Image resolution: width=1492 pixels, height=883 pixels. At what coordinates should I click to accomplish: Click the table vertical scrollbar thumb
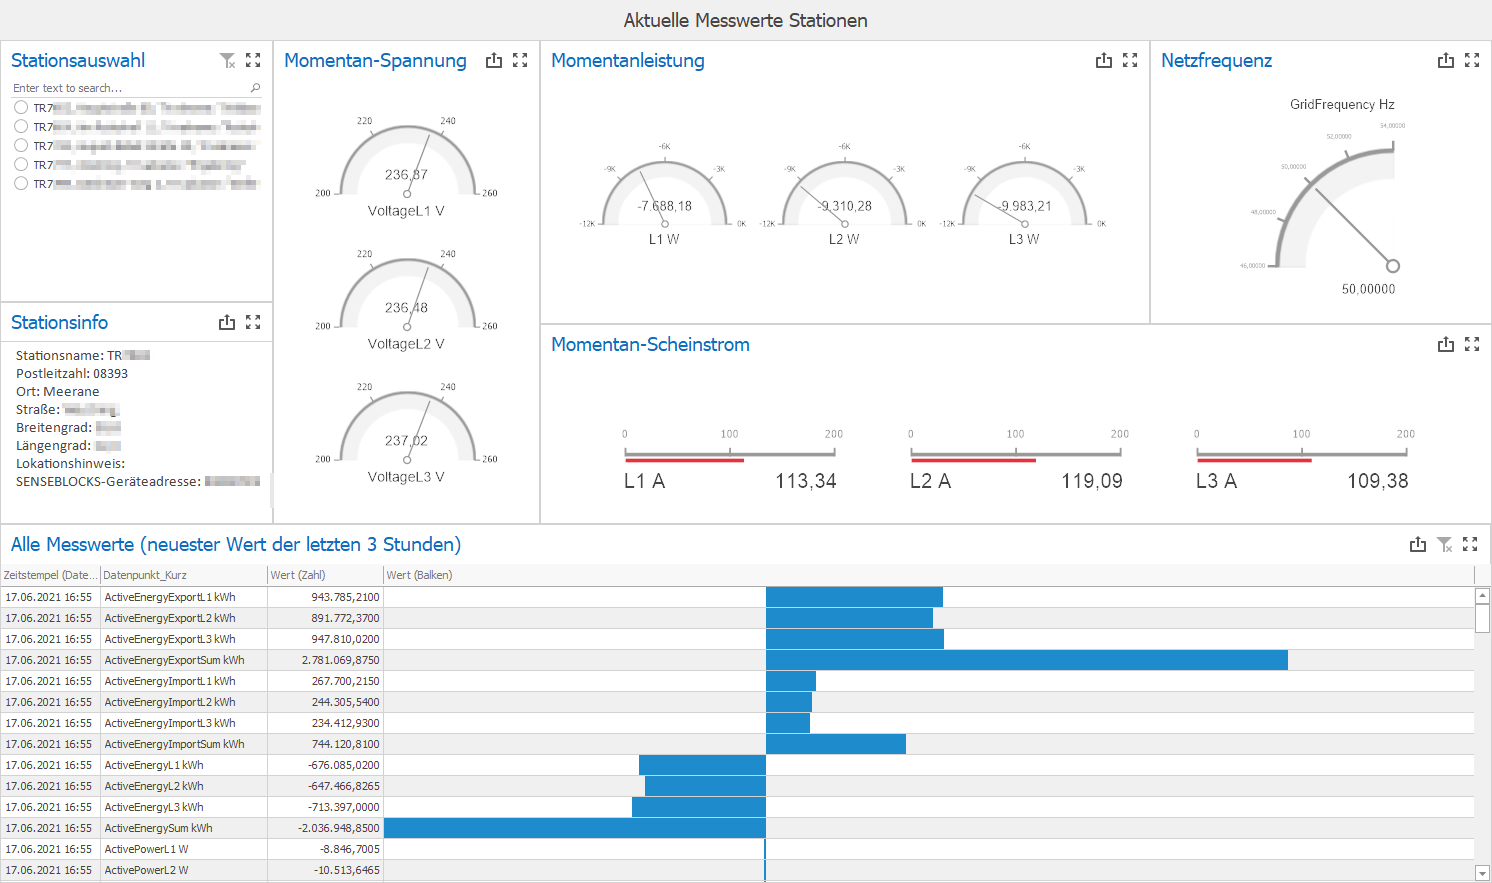click(x=1483, y=618)
